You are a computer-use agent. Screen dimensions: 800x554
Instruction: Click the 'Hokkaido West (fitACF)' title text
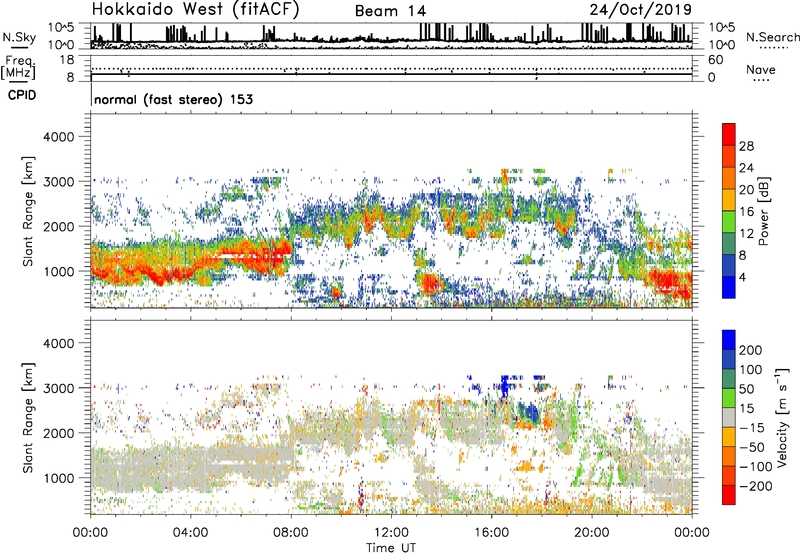click(x=195, y=10)
